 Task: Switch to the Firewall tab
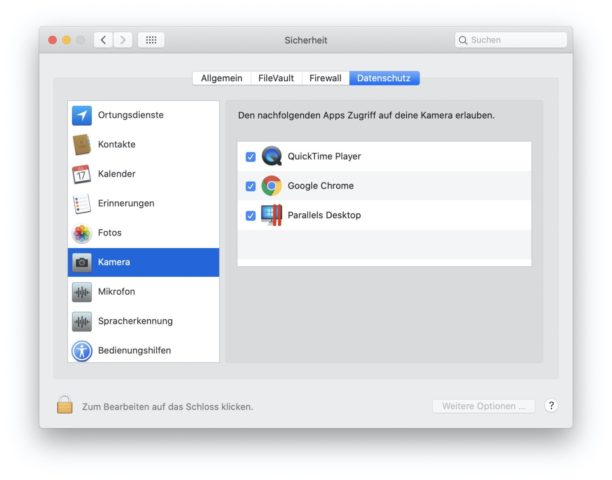click(325, 78)
